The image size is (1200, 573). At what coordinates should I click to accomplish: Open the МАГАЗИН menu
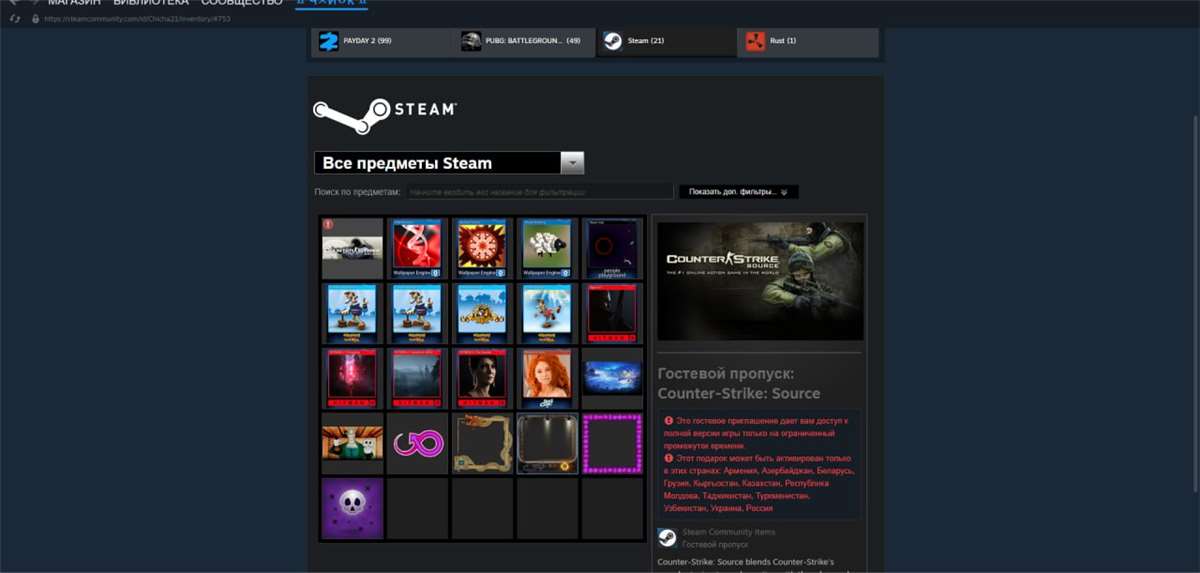pos(74,3)
